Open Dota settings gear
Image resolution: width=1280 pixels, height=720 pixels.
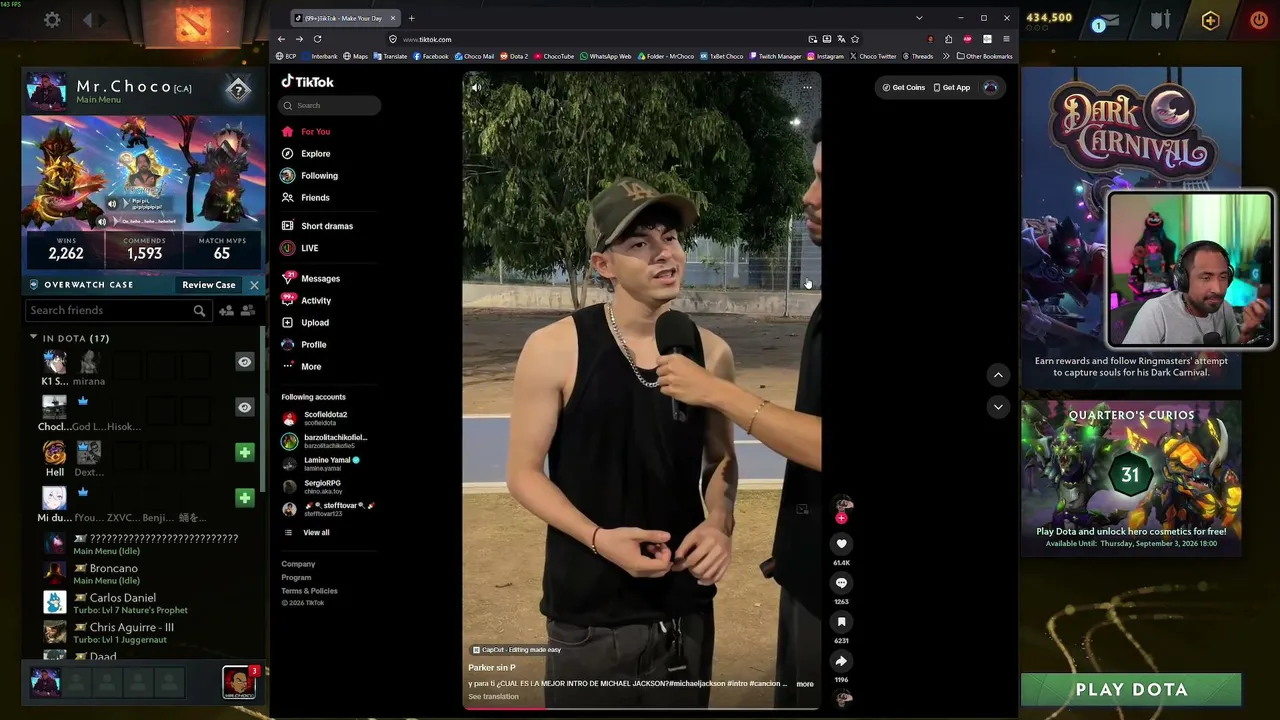point(52,20)
